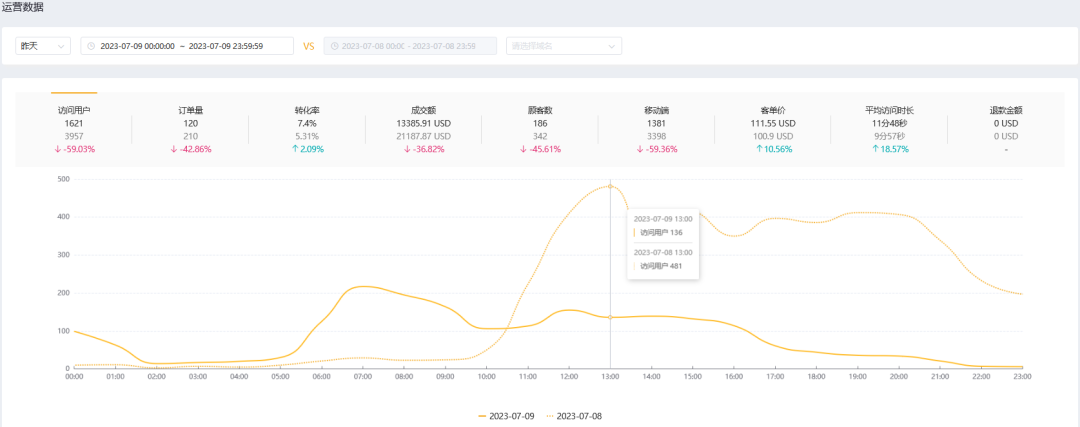Click the -45.61% customer change value
This screenshot has height=427, width=1080.
click(540, 149)
